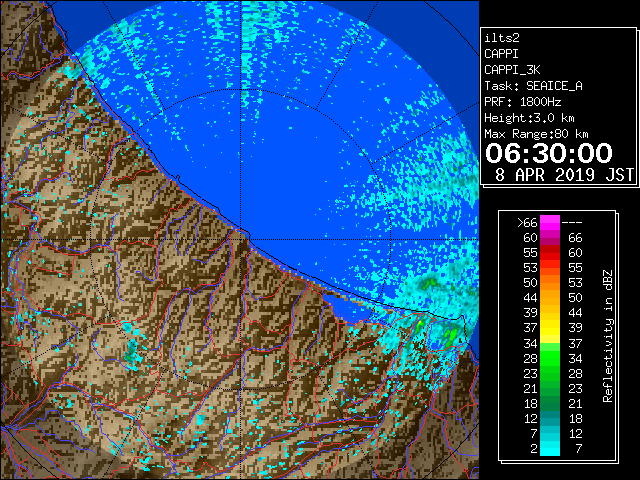Click the 'Height:3.0 km' line
The width and height of the screenshot is (640, 480).
[529, 118]
